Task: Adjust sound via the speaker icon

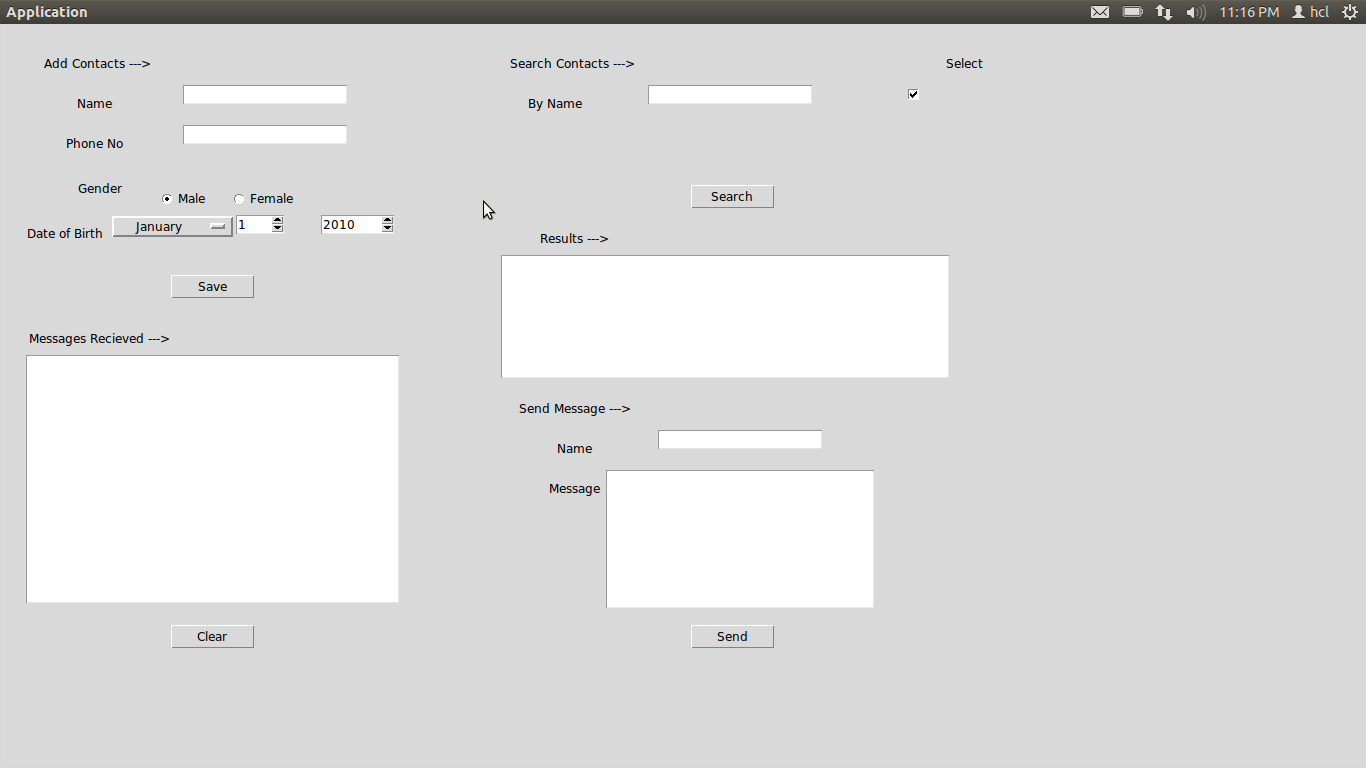Action: pyautogui.click(x=1195, y=11)
